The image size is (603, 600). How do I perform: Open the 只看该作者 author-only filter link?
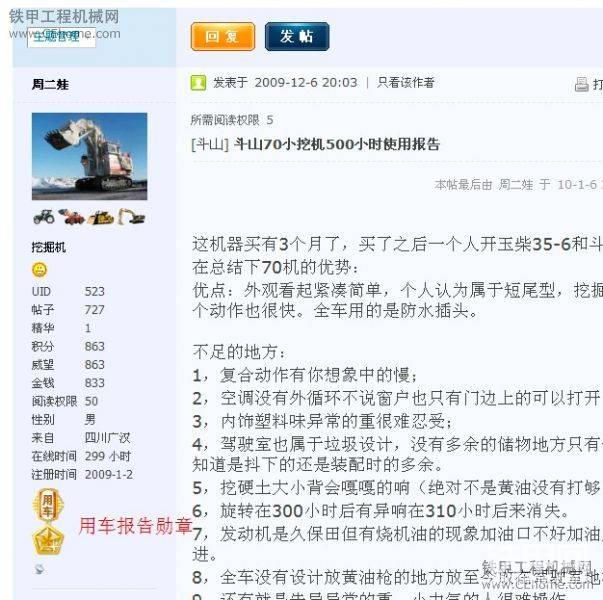[406, 83]
